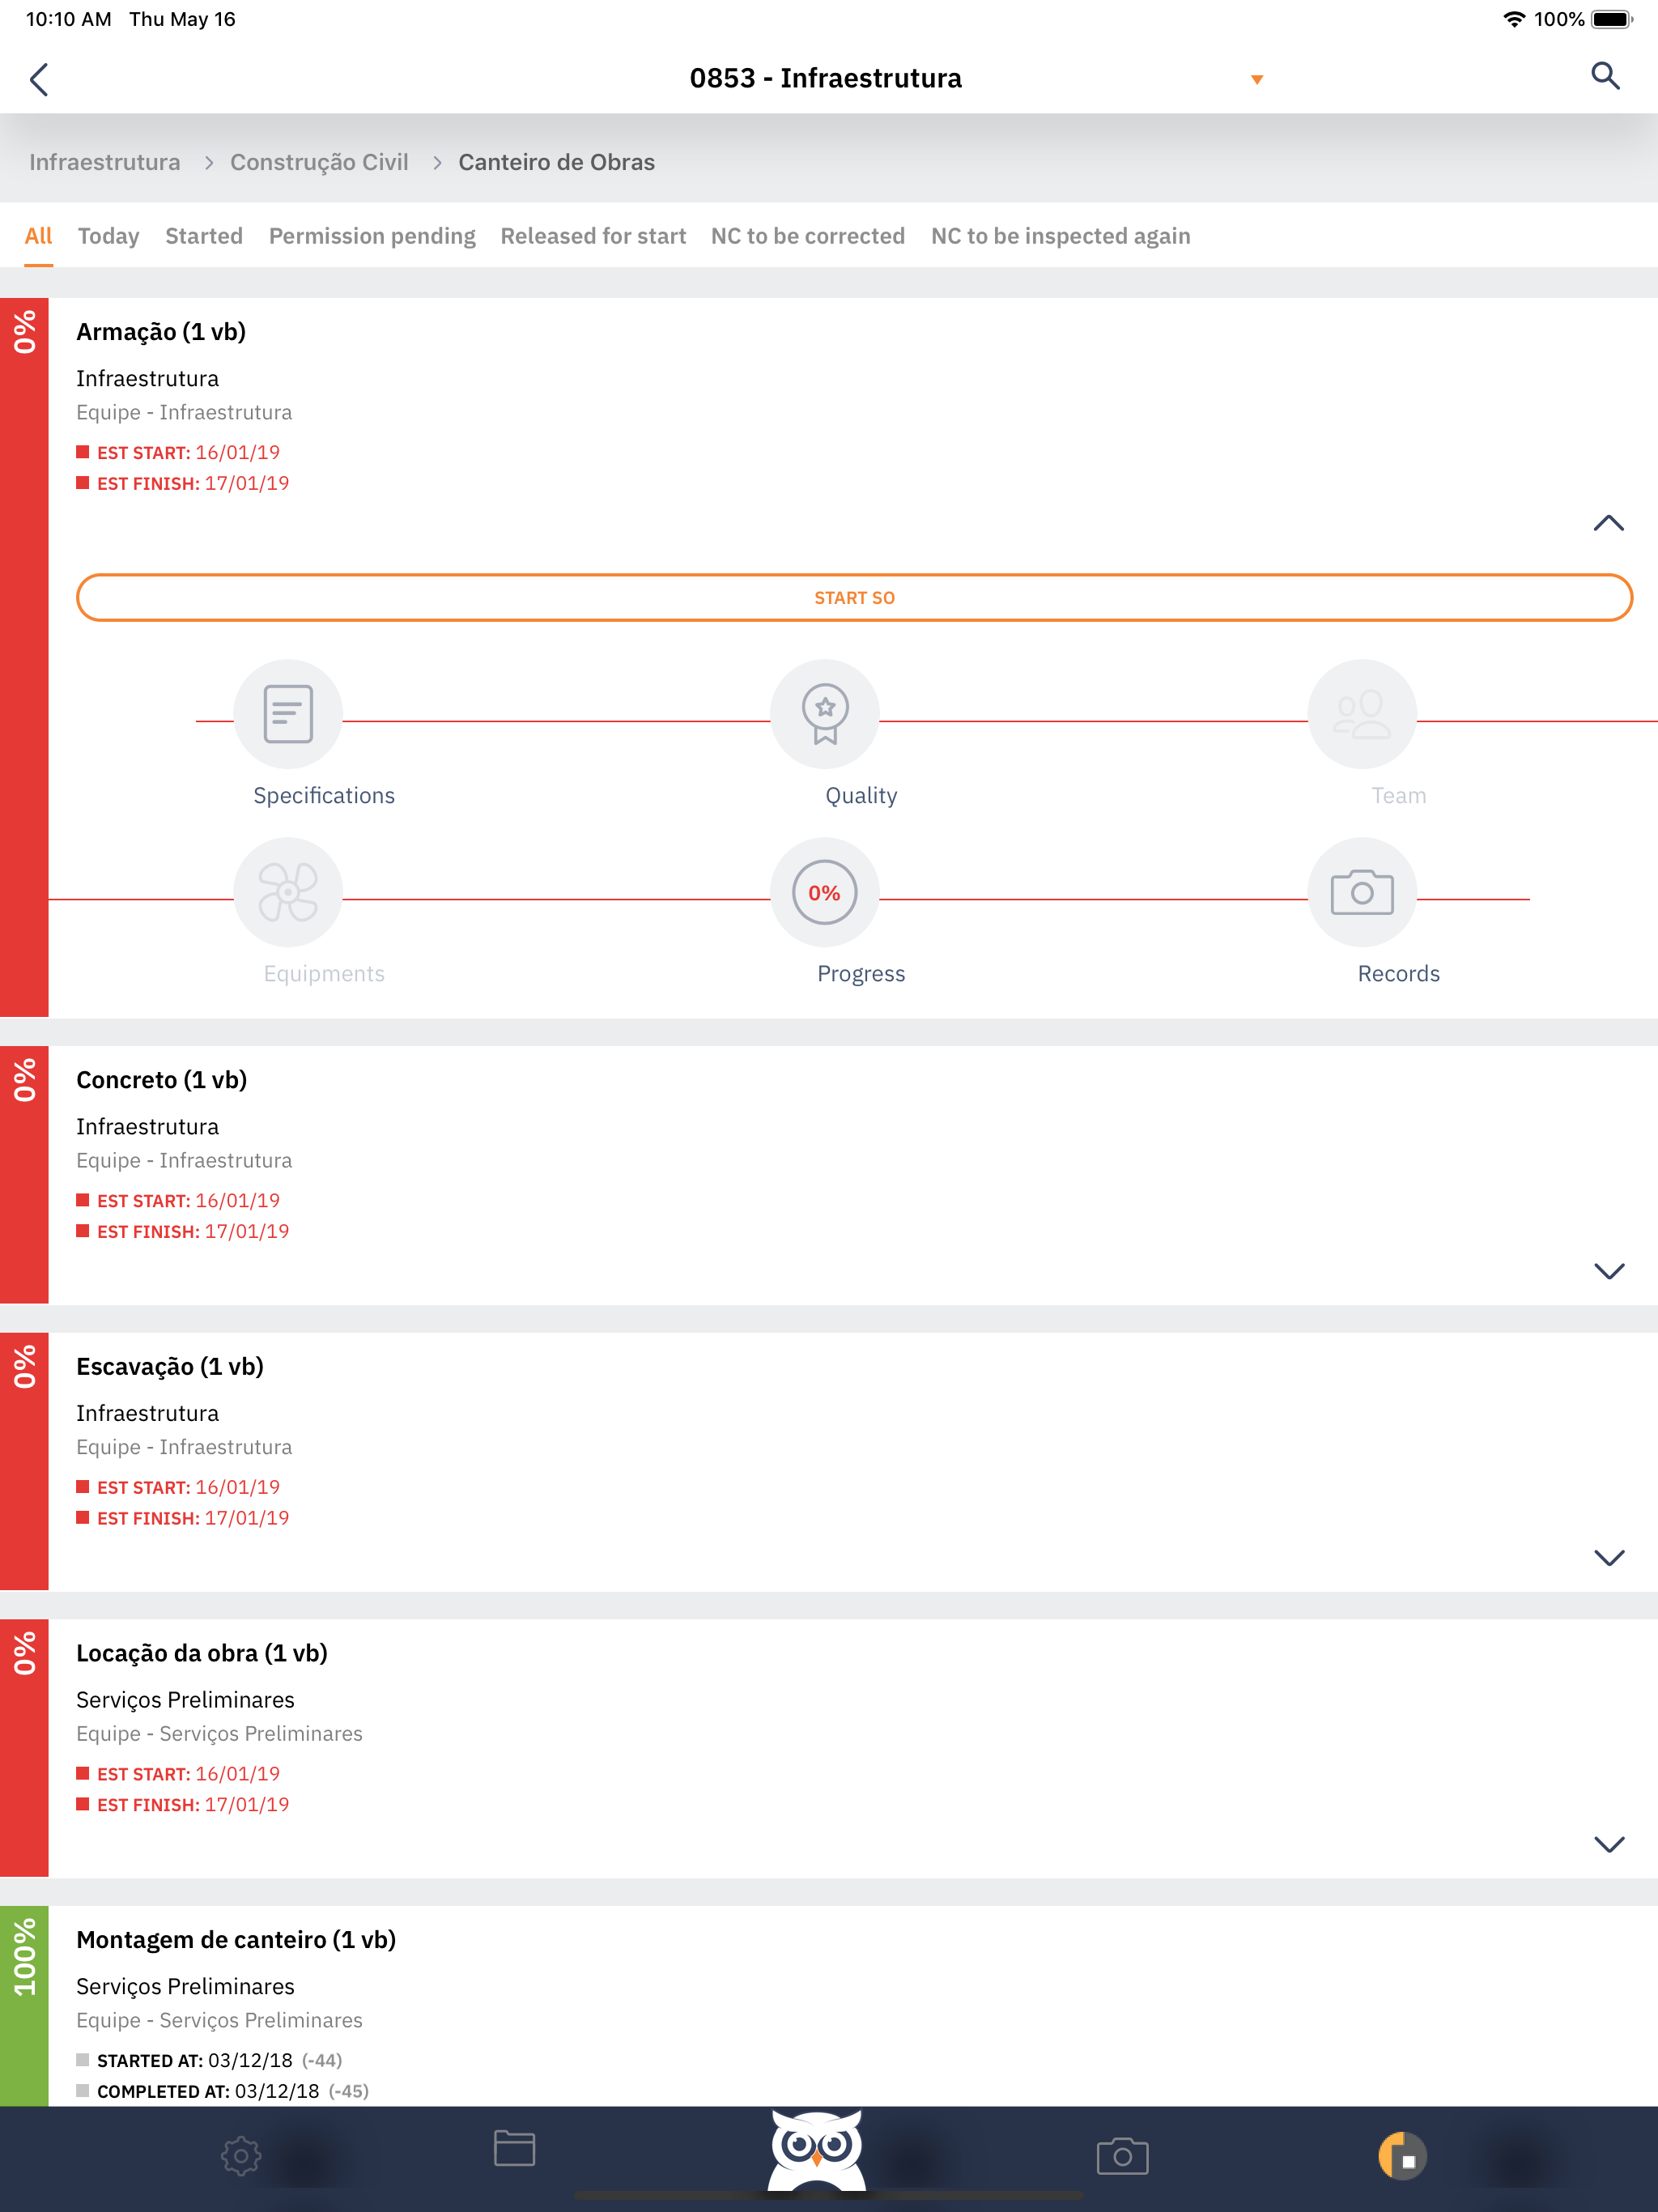Open settings gear in bottom bar
The height and width of the screenshot is (2212, 1658).
click(x=241, y=2156)
